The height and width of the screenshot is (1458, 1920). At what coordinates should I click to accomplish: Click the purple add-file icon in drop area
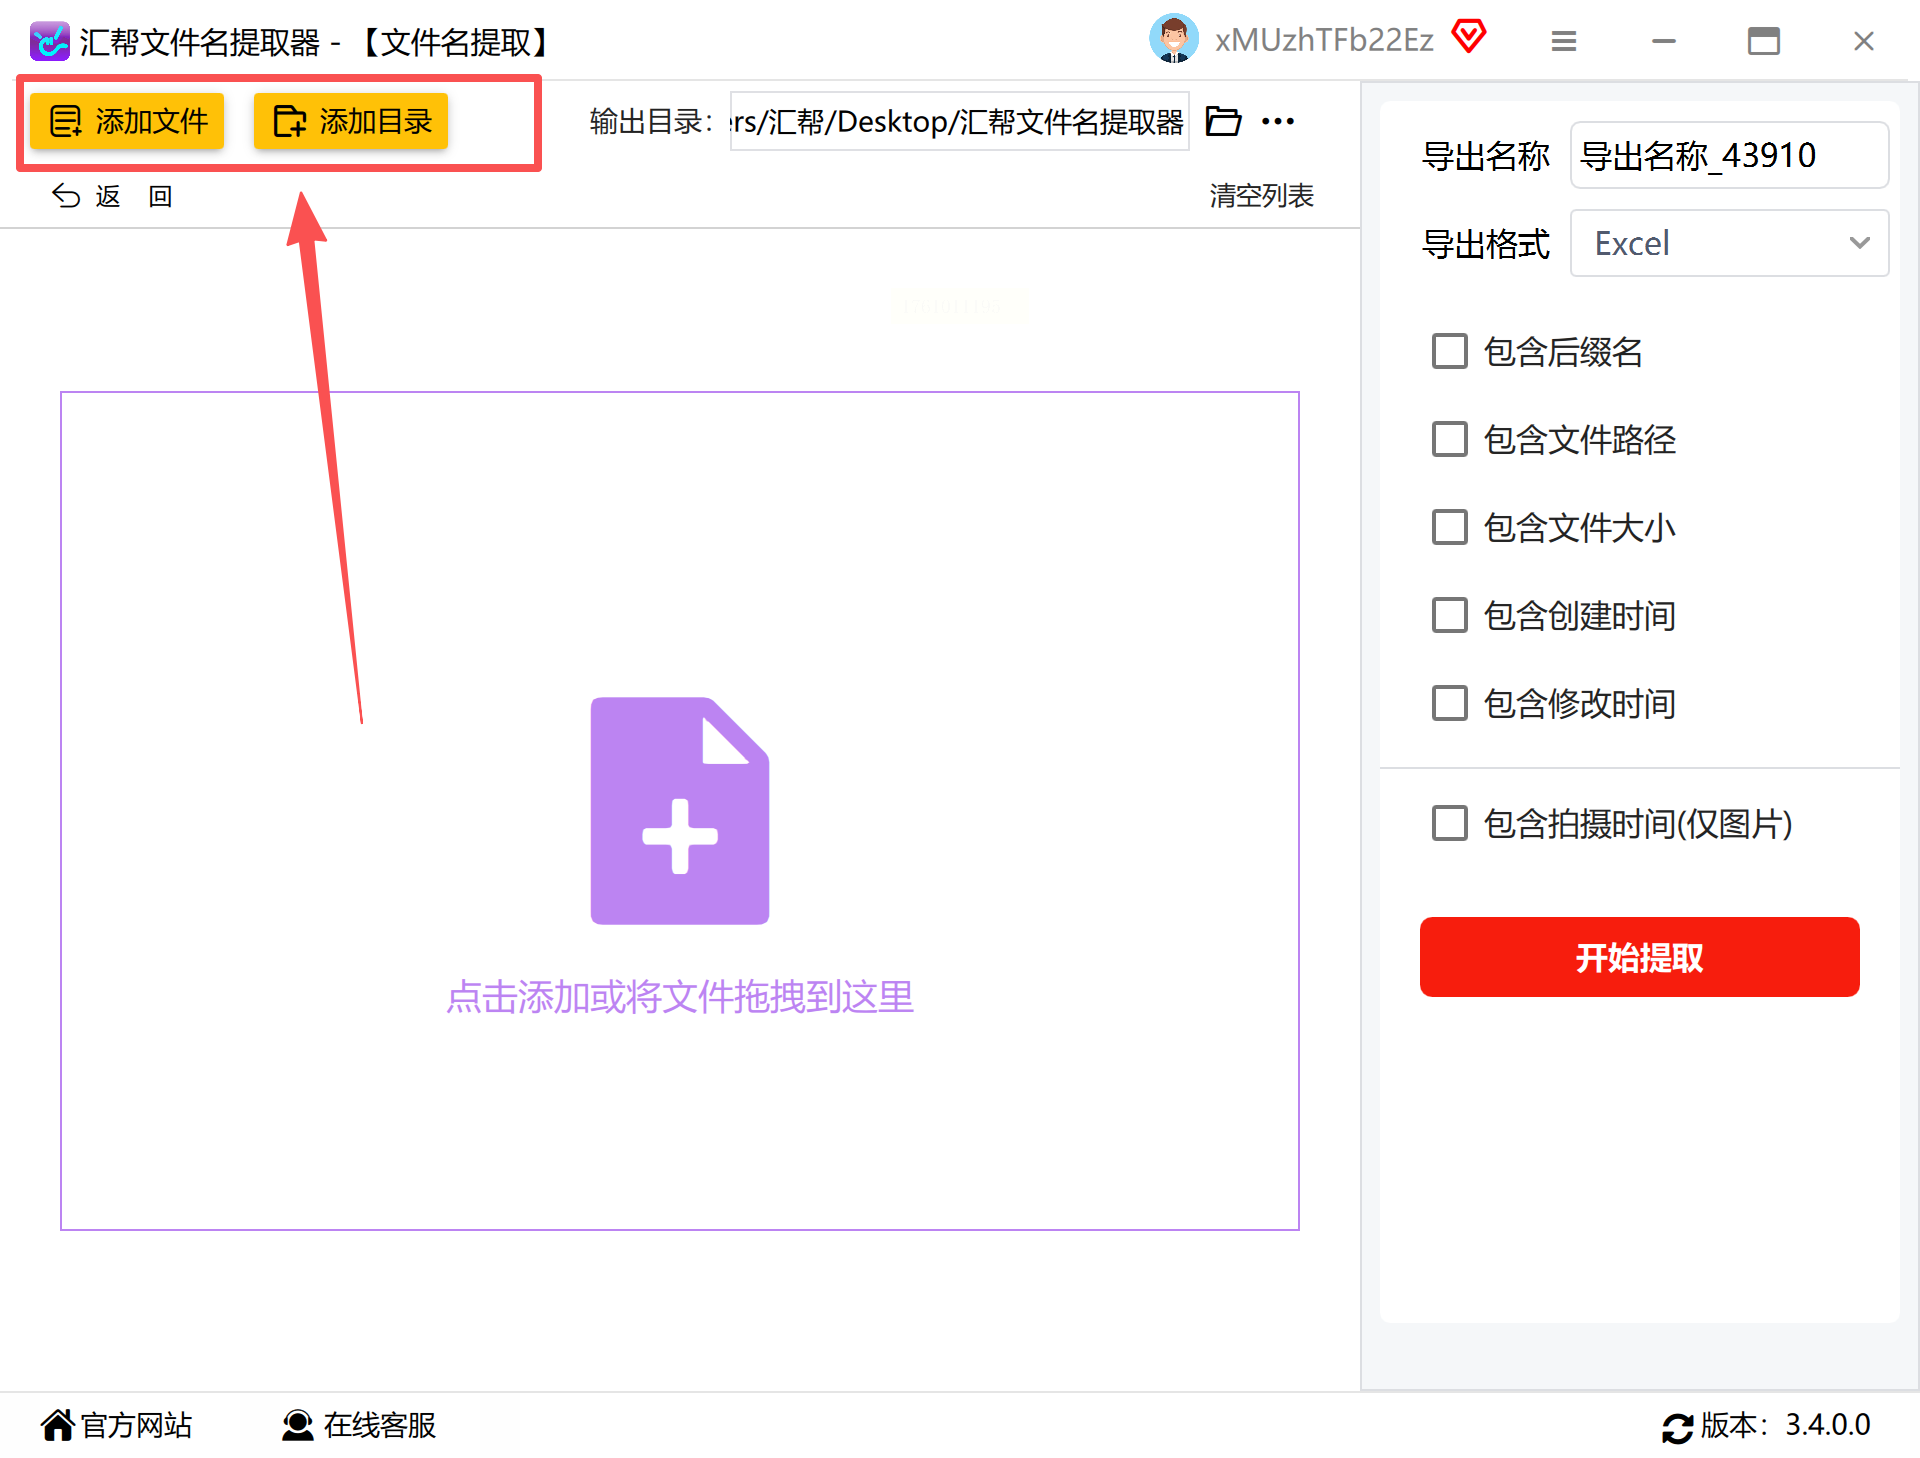[679, 810]
